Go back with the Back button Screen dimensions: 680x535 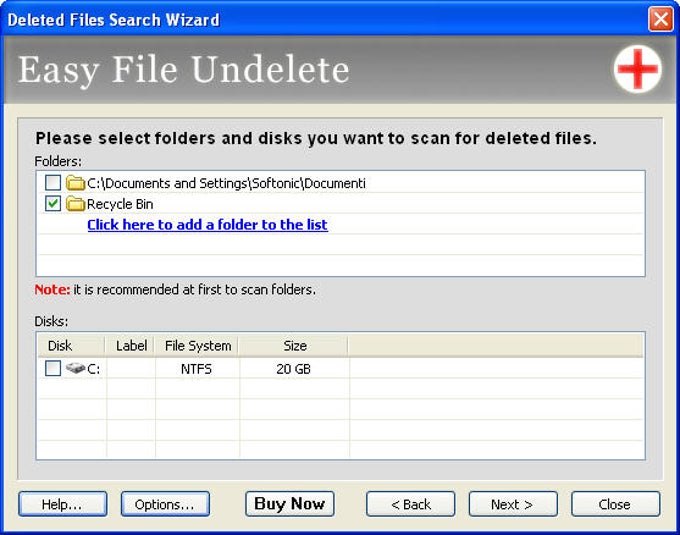pyautogui.click(x=410, y=504)
